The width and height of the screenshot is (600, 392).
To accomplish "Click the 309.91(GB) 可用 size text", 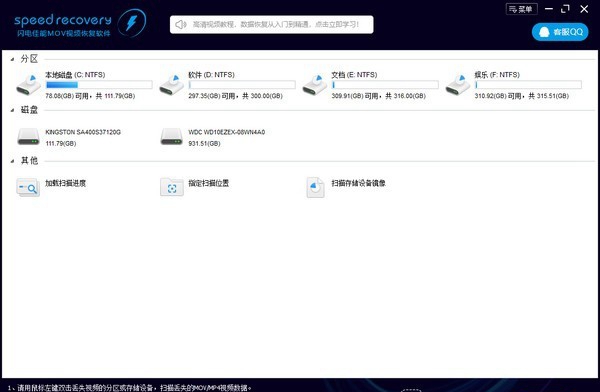I will (x=378, y=96).
